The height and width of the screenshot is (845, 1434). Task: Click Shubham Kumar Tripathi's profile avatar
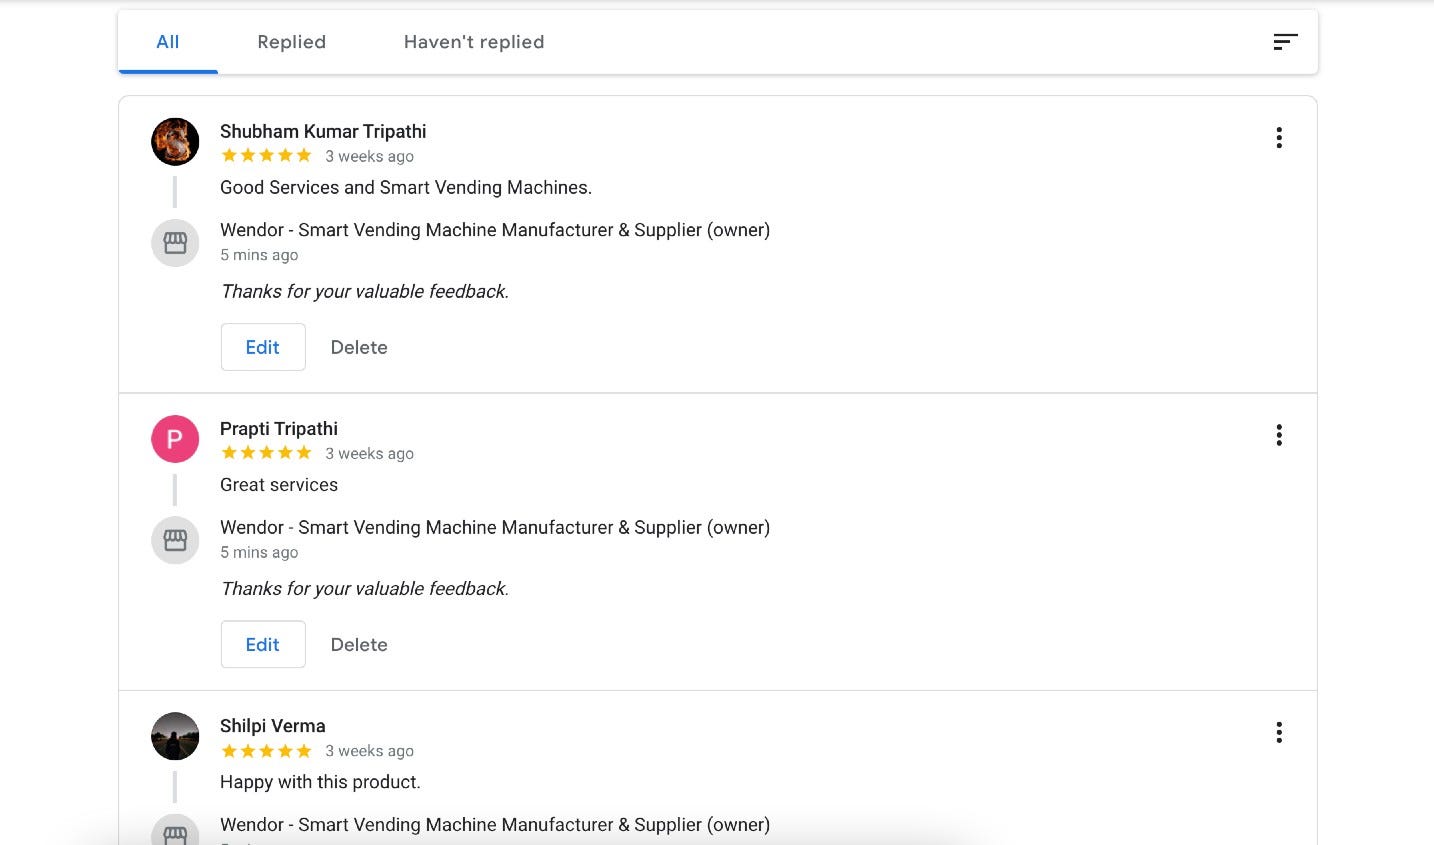pyautogui.click(x=175, y=141)
